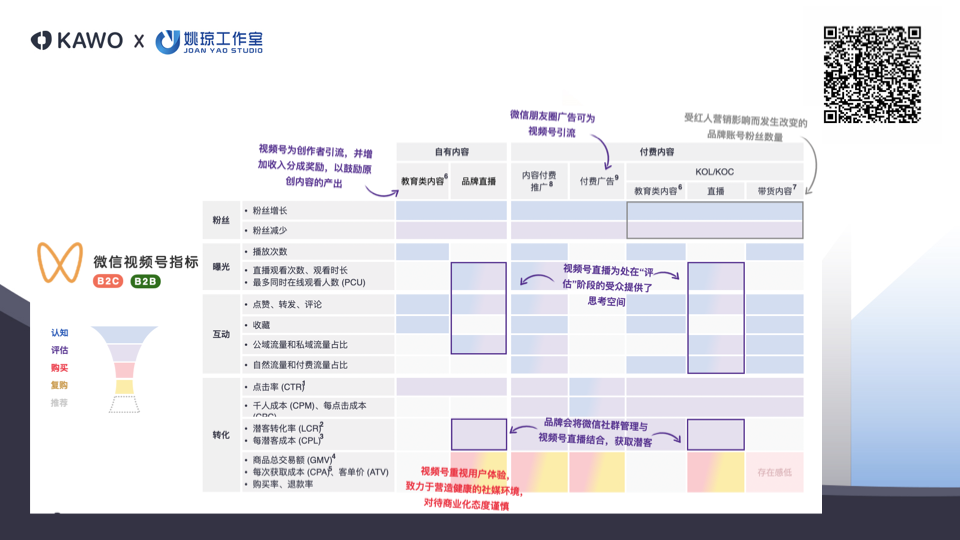The image size is (960, 540).
Task: Click 教育类内容 header in the 自有内容 group
Action: (423, 181)
